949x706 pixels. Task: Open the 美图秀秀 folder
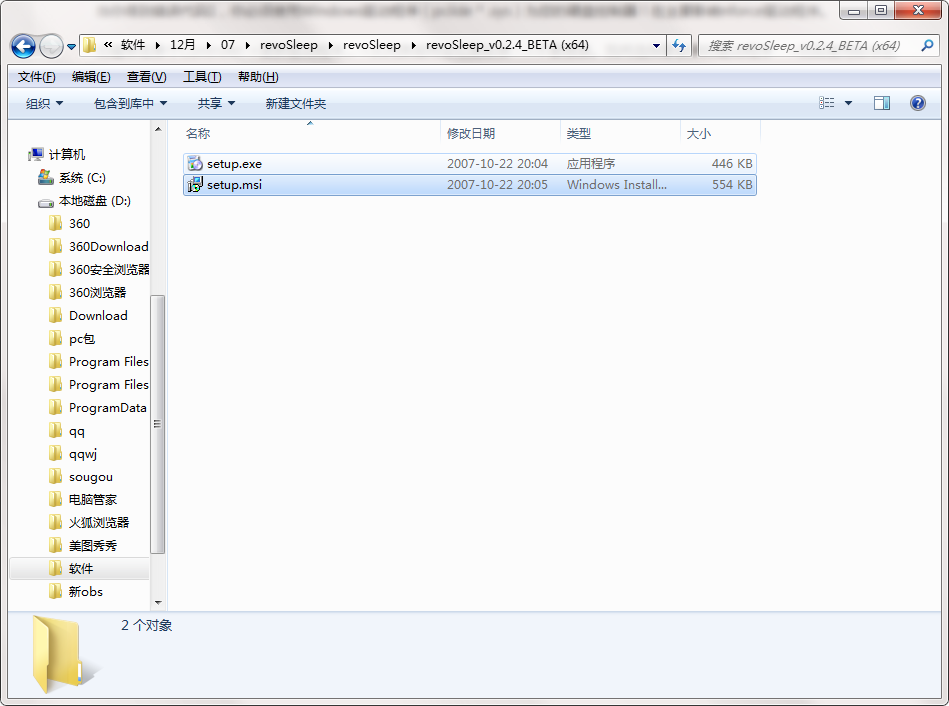click(x=93, y=546)
